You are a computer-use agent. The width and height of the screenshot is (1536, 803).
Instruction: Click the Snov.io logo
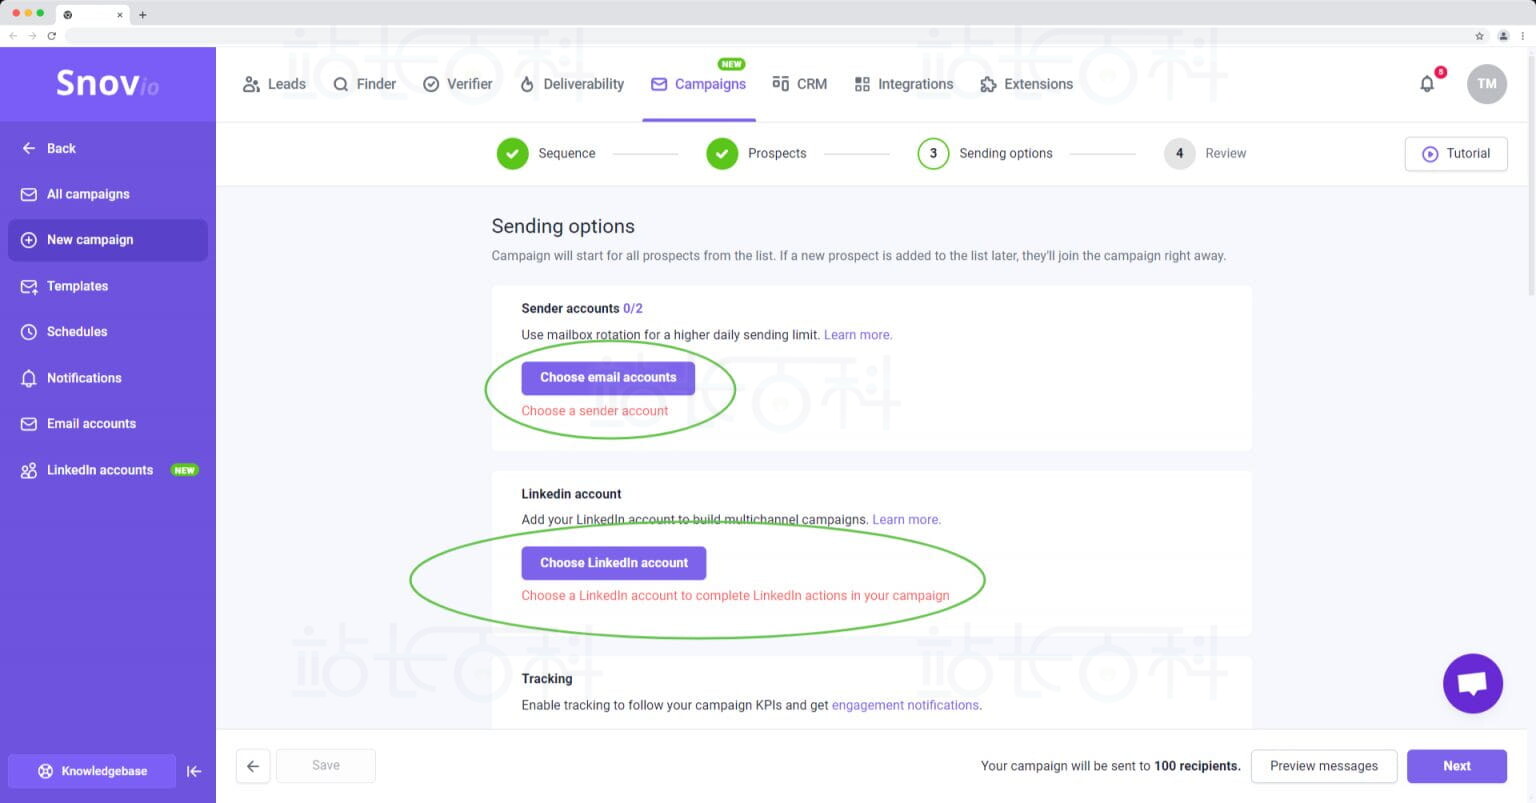point(107,83)
